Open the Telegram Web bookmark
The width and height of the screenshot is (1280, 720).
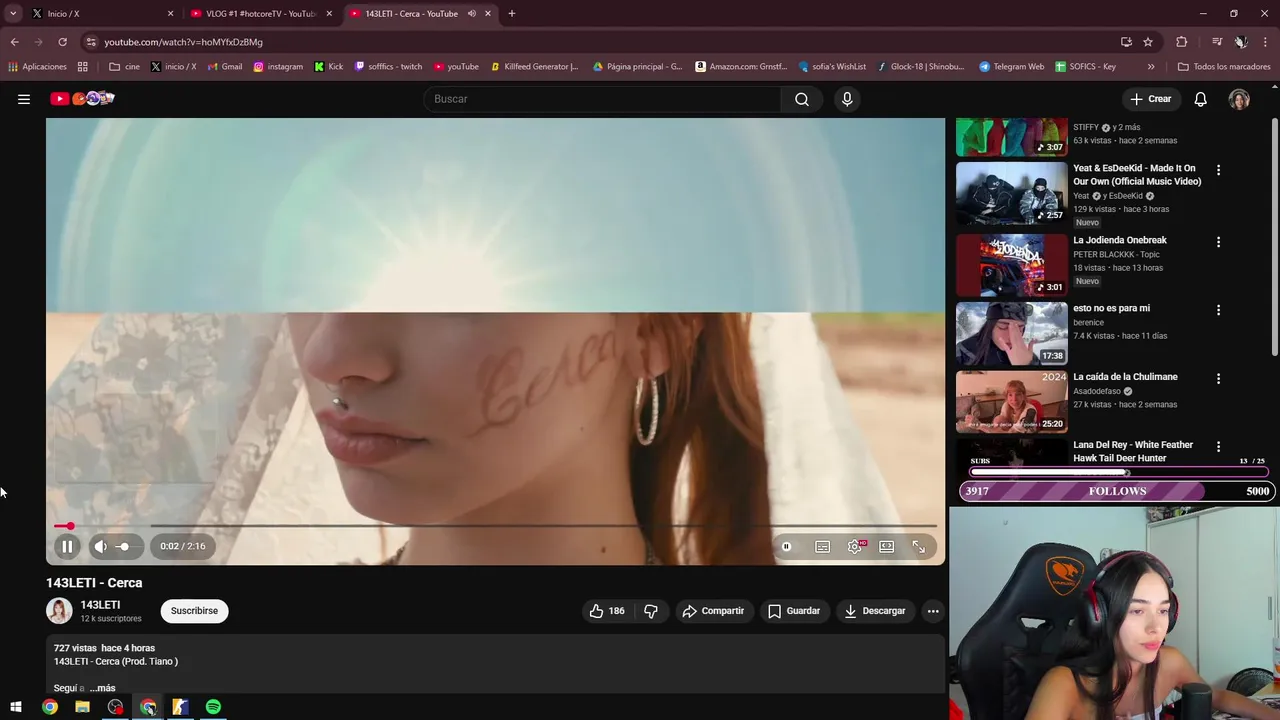[1011, 67]
